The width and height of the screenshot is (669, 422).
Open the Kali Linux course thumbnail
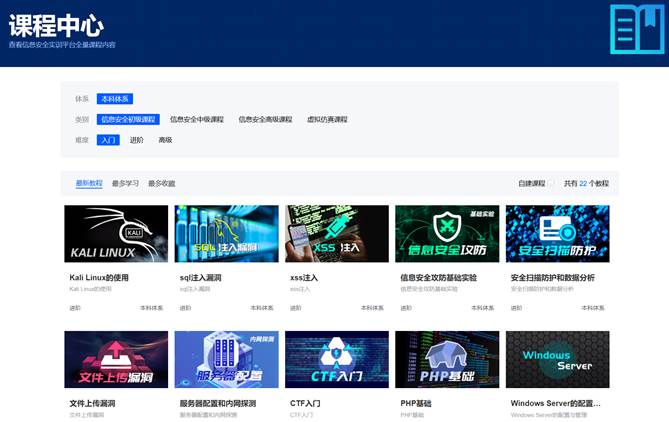(x=116, y=234)
